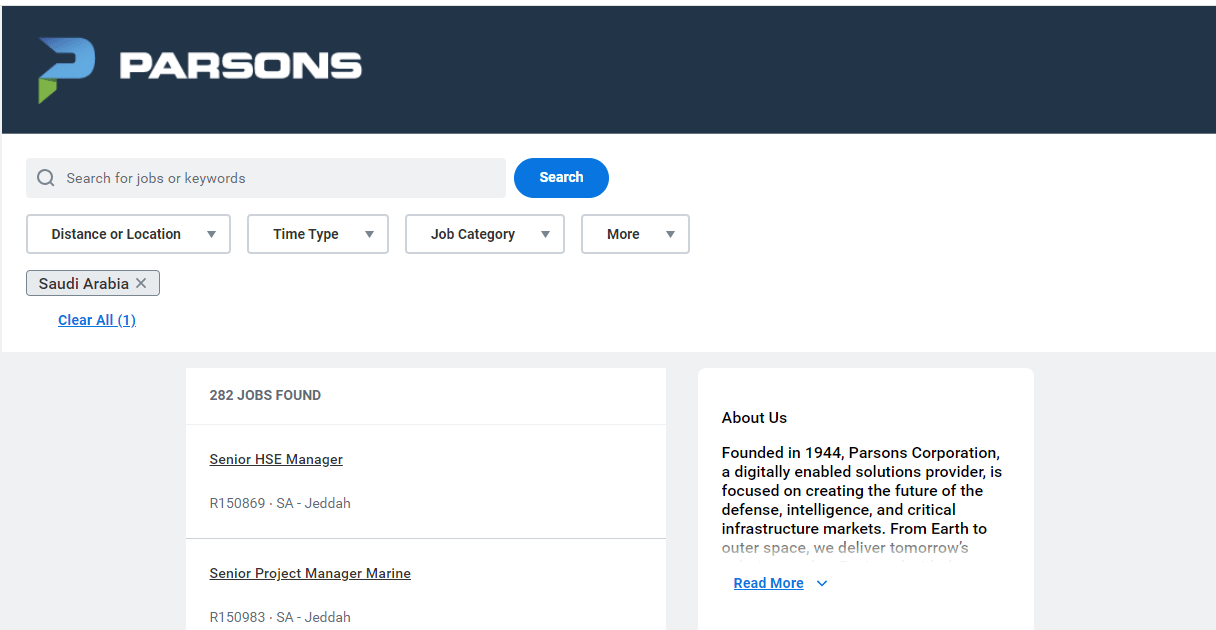Click the Saudi Arabia filter label
1216x630 pixels.
[x=84, y=284]
